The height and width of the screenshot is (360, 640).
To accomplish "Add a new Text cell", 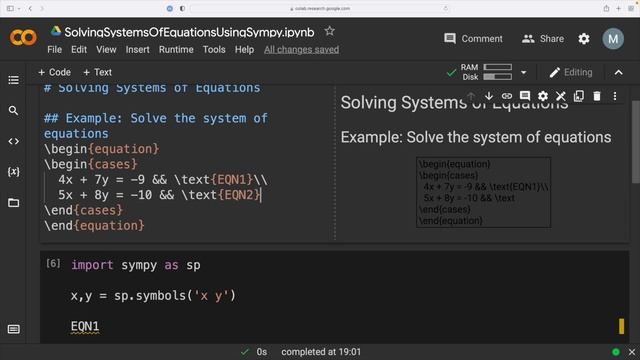I will point(97,72).
